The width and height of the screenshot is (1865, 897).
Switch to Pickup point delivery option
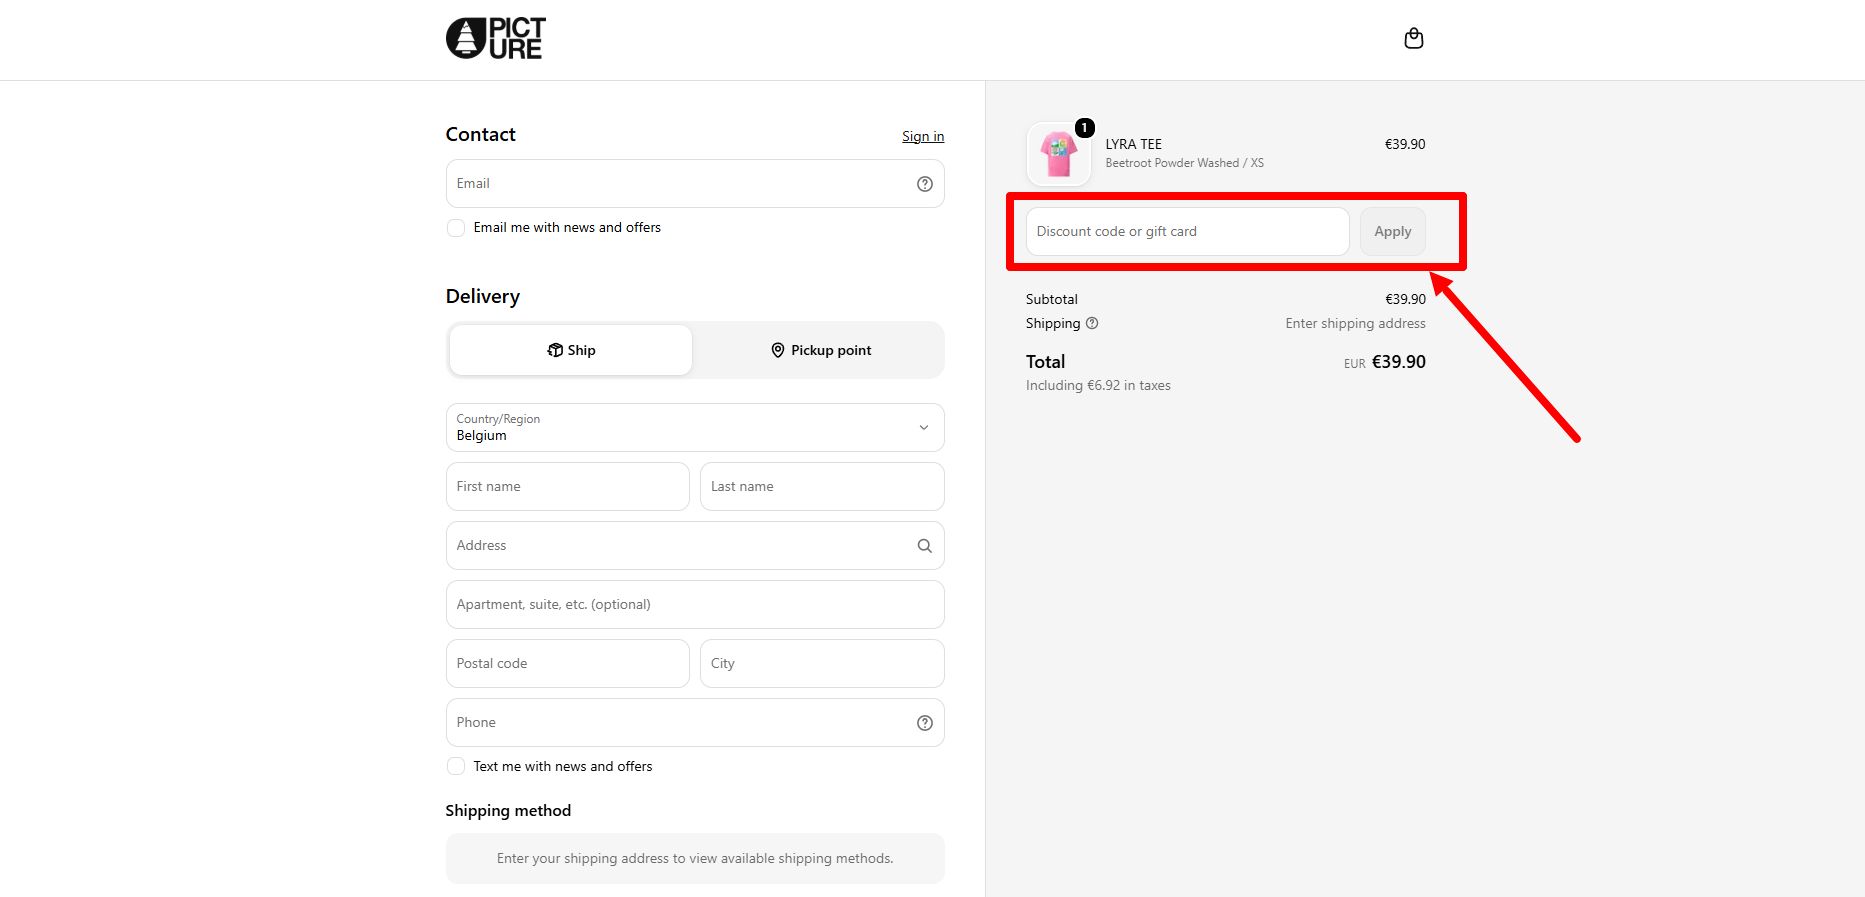coord(821,350)
